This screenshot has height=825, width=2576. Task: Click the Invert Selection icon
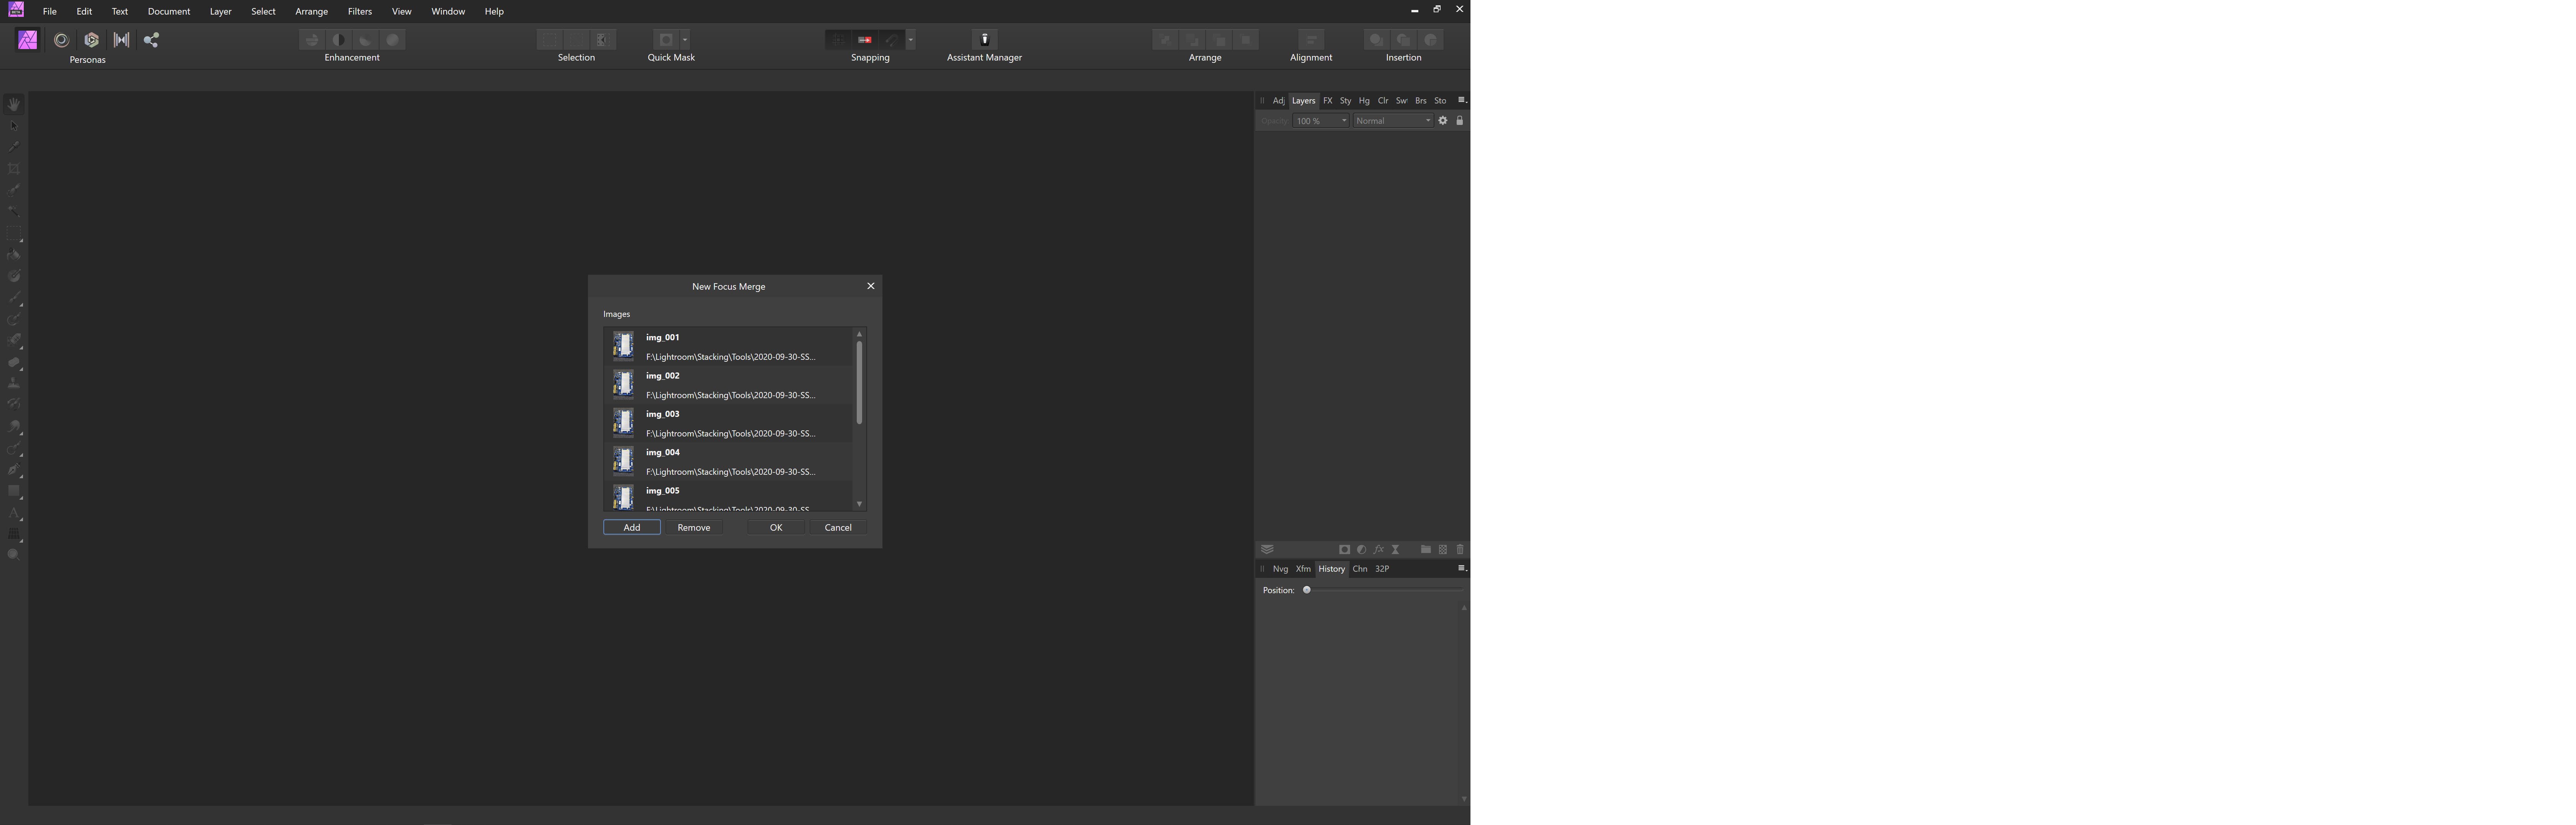tap(603, 39)
